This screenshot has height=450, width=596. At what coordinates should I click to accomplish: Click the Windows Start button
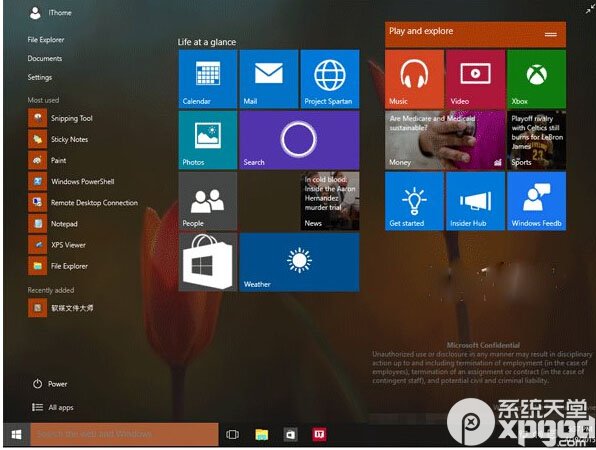pos(16,434)
